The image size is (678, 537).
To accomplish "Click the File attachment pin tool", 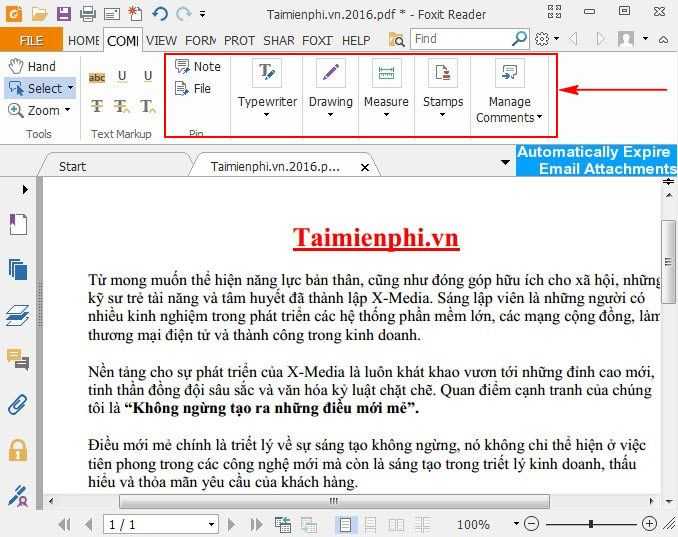I will pyautogui.click(x=193, y=89).
